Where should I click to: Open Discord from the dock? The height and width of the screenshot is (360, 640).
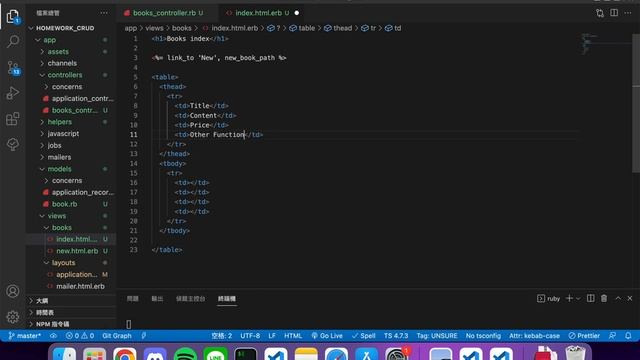point(155,353)
